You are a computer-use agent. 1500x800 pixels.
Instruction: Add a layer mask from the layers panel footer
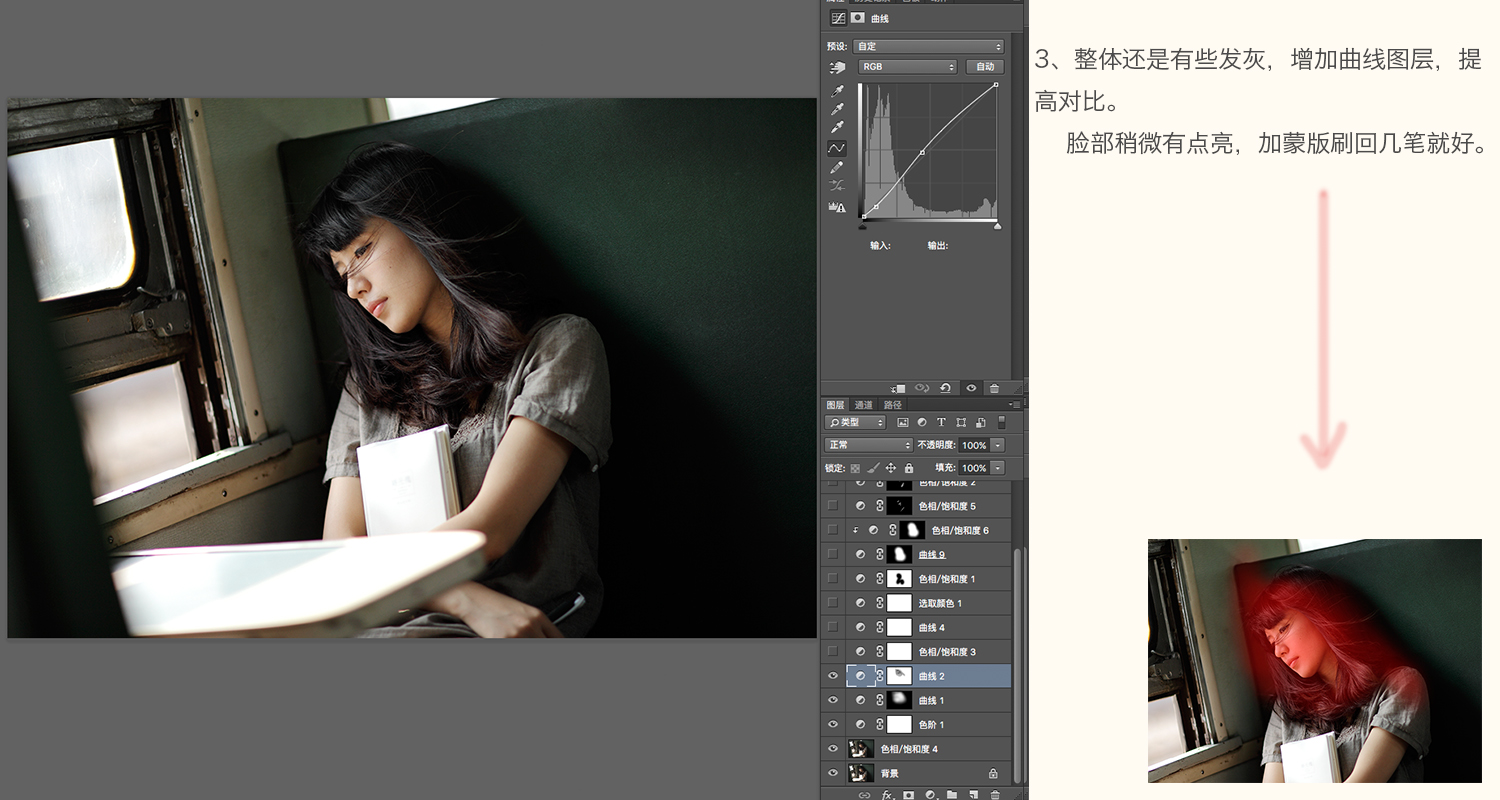(x=909, y=795)
